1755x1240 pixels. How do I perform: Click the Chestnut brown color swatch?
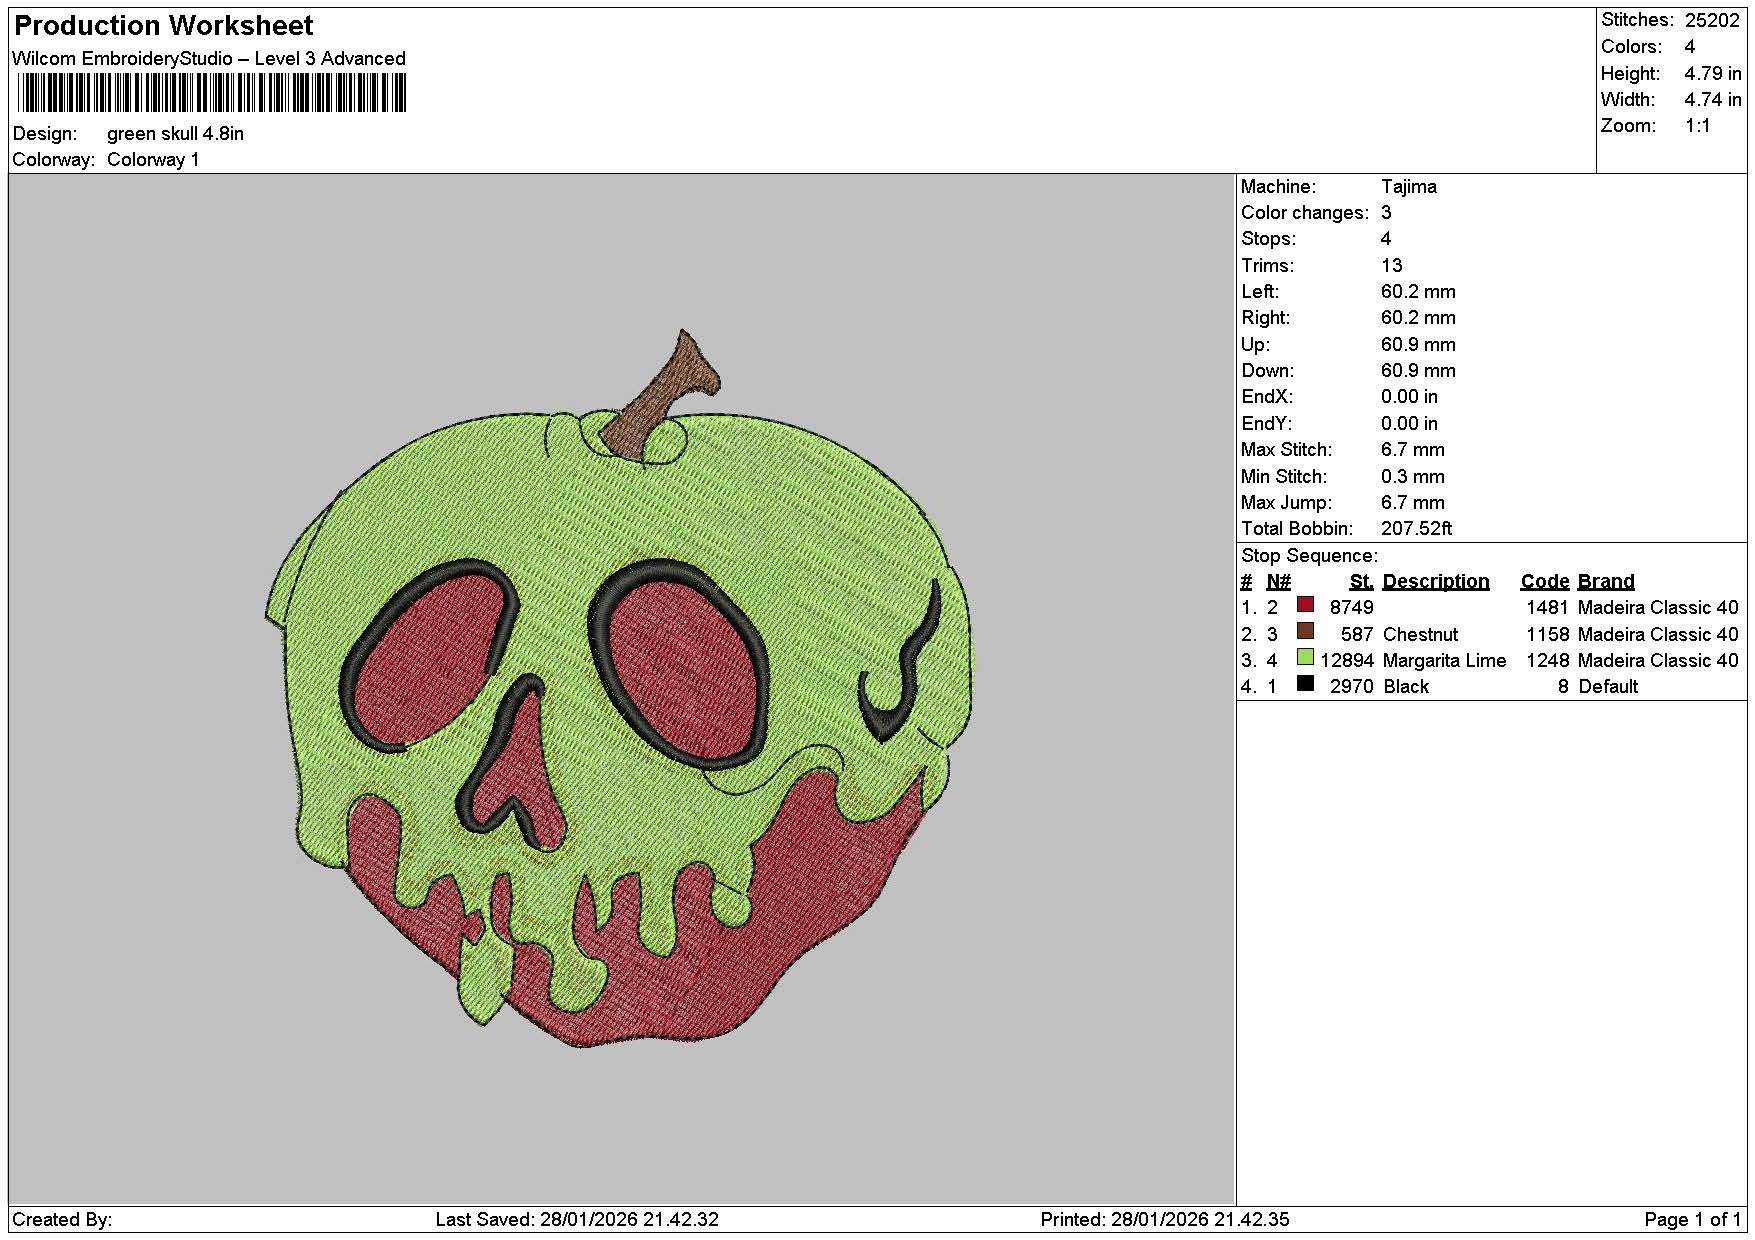coord(1305,631)
